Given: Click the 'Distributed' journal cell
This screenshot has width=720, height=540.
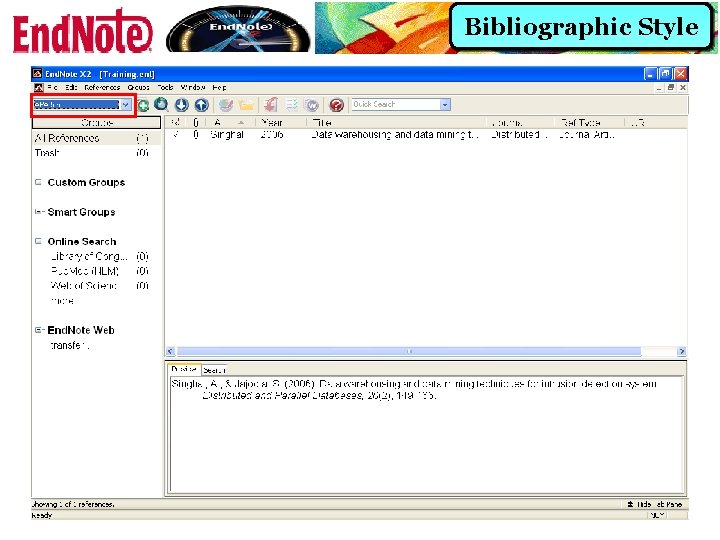Looking at the screenshot, I should click(518, 135).
